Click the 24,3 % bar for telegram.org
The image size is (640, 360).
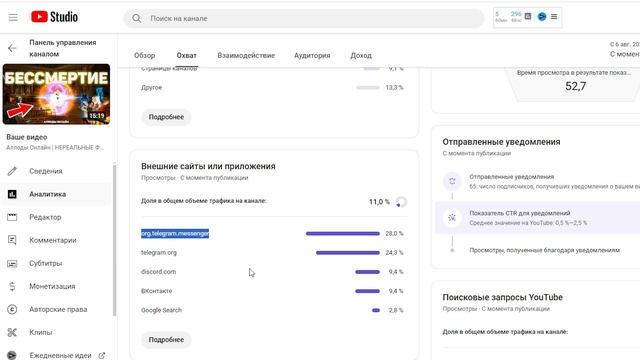pyautogui.click(x=348, y=253)
